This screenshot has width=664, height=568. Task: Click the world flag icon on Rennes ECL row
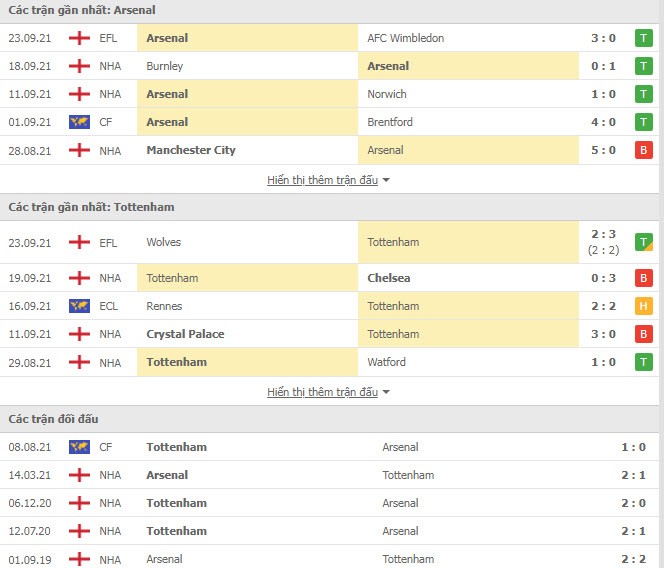(x=79, y=306)
